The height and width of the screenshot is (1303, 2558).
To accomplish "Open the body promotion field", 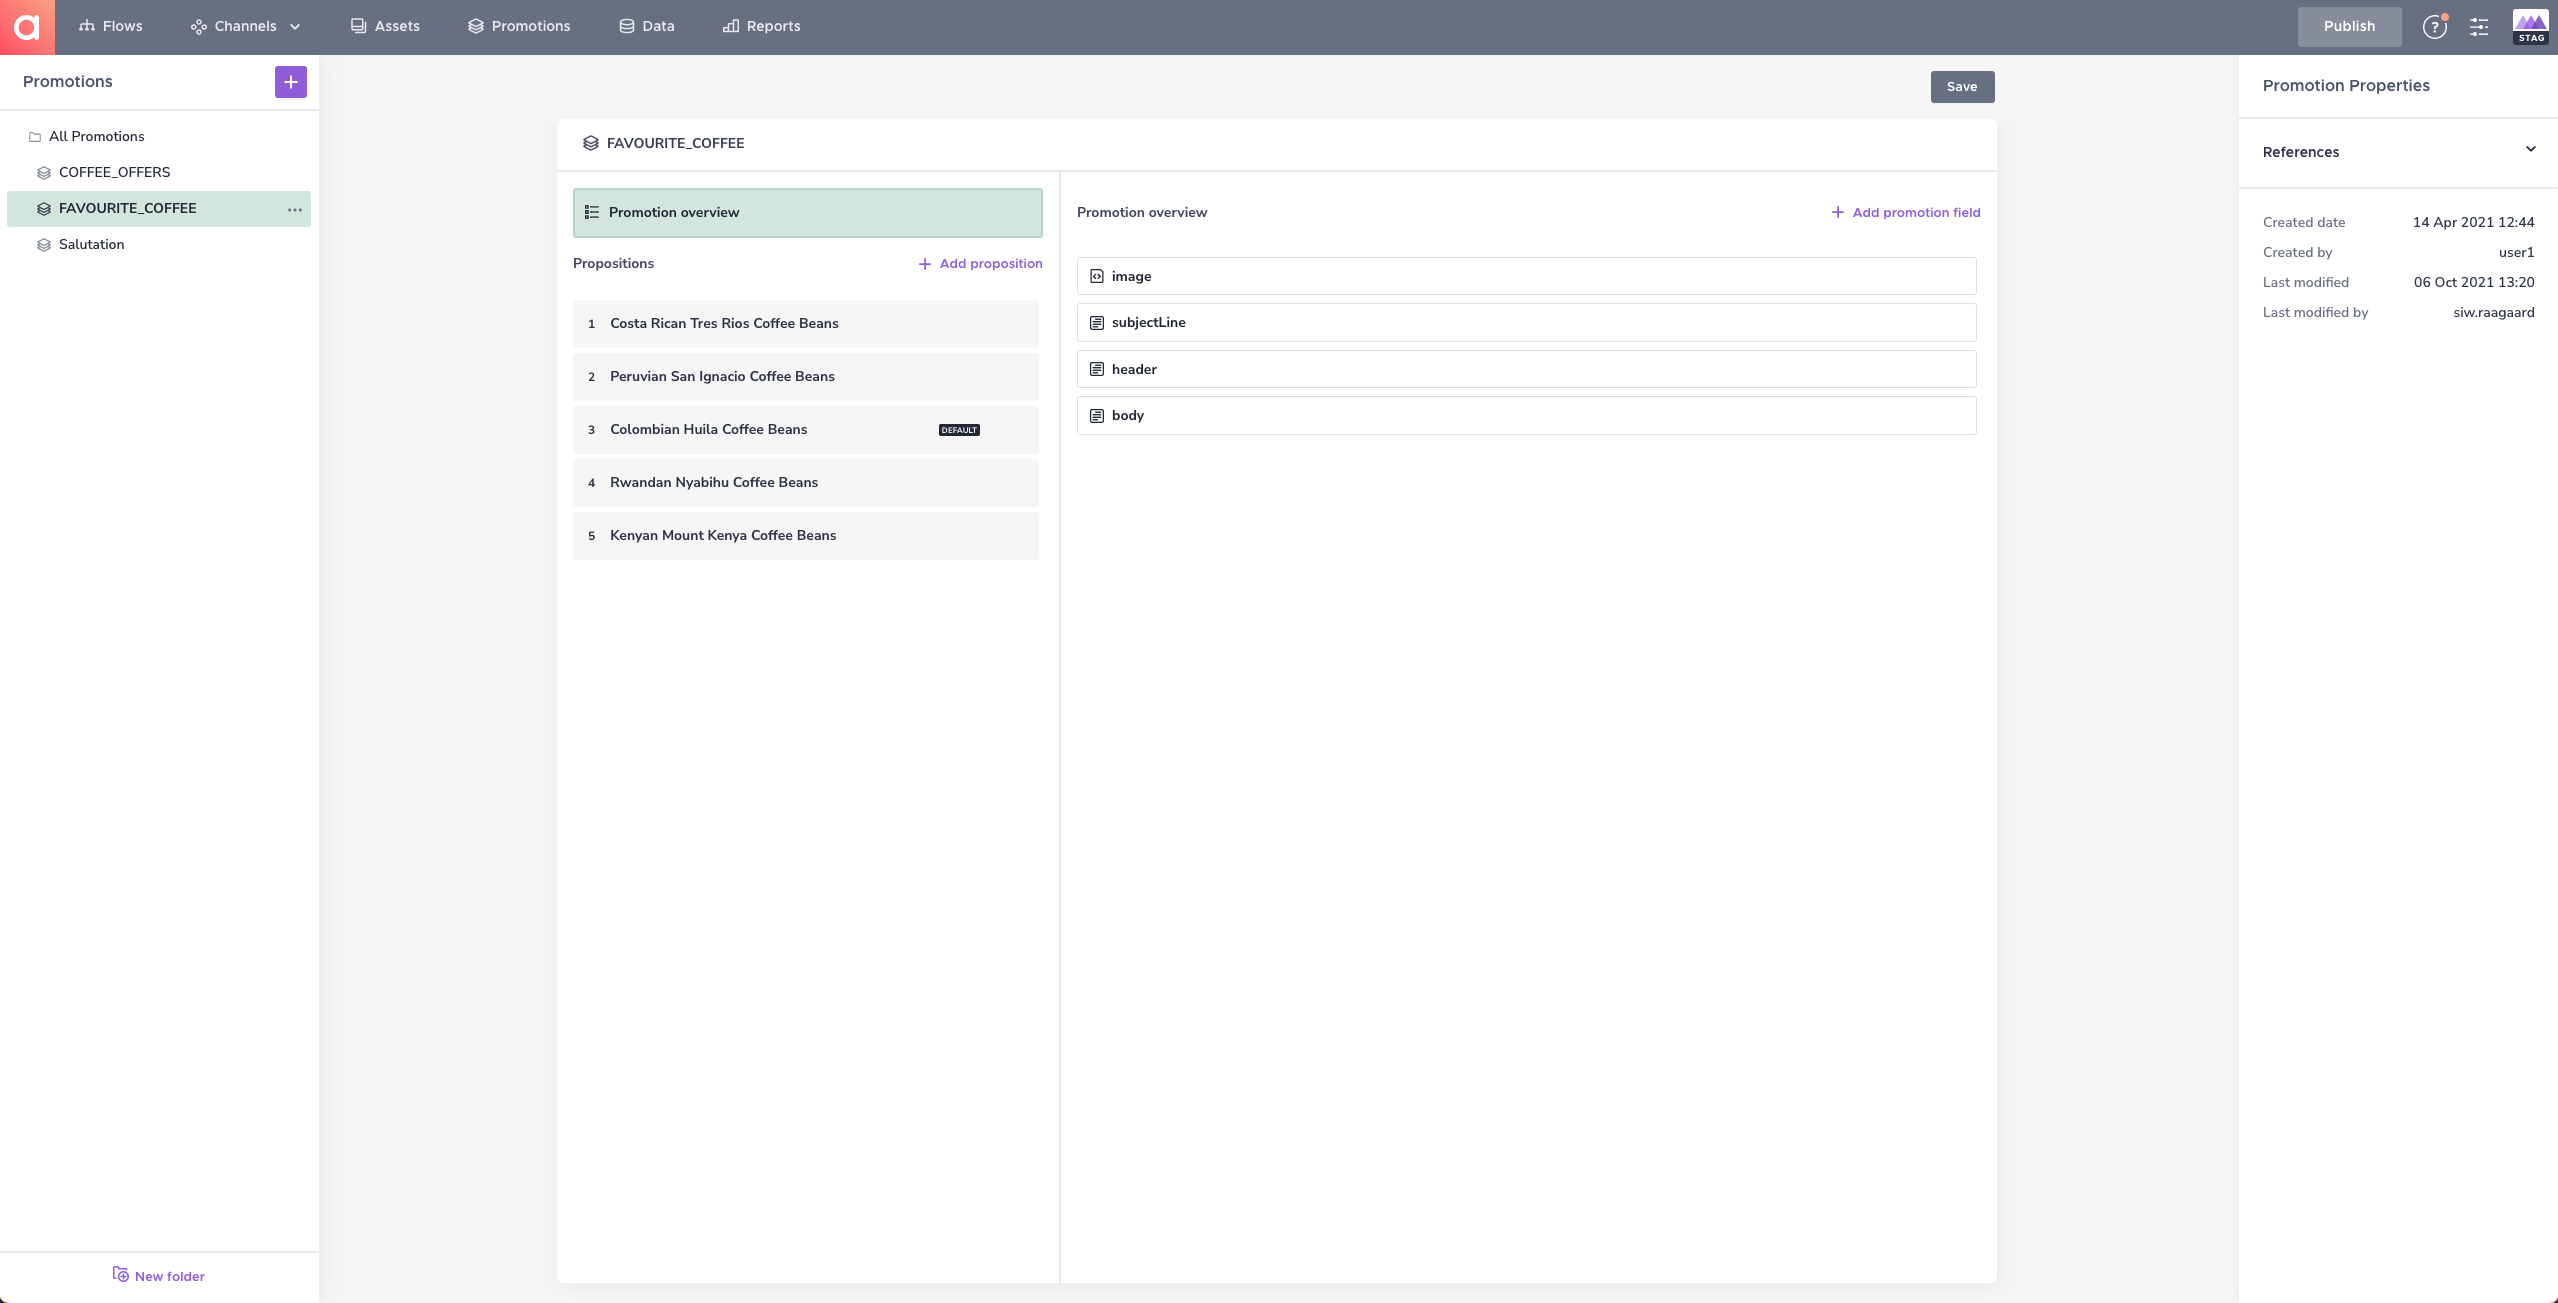I will click(x=1526, y=416).
